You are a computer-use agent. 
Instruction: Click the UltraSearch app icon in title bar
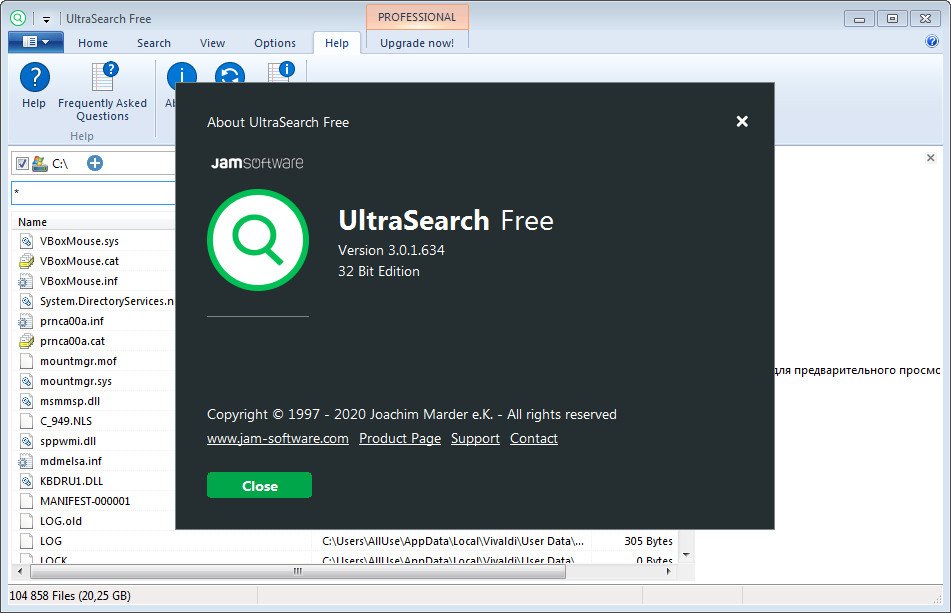point(18,18)
